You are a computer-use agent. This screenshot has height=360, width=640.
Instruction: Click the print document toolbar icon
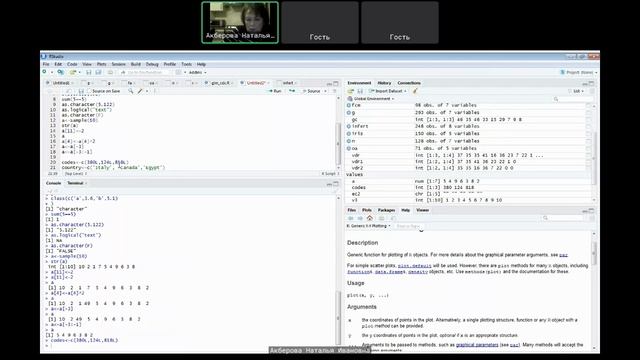click(x=110, y=72)
